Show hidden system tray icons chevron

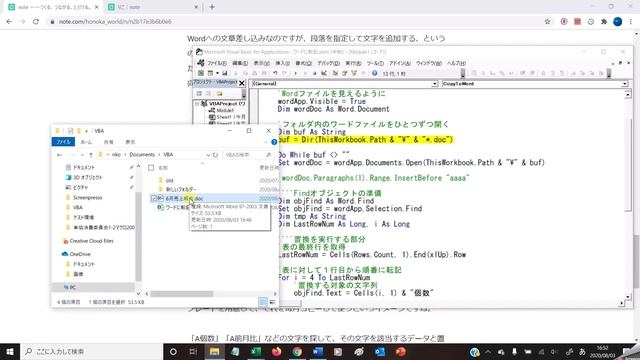(x=488, y=351)
